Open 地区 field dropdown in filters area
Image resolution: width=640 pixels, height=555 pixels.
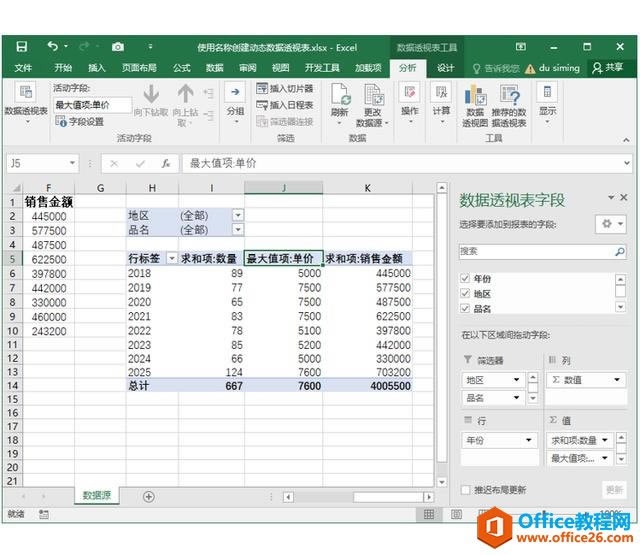click(x=516, y=380)
